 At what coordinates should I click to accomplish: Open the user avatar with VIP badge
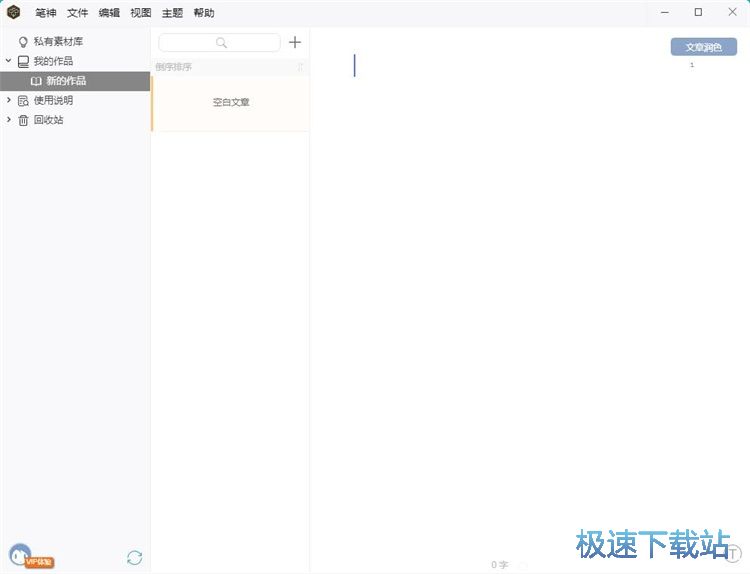(31, 556)
